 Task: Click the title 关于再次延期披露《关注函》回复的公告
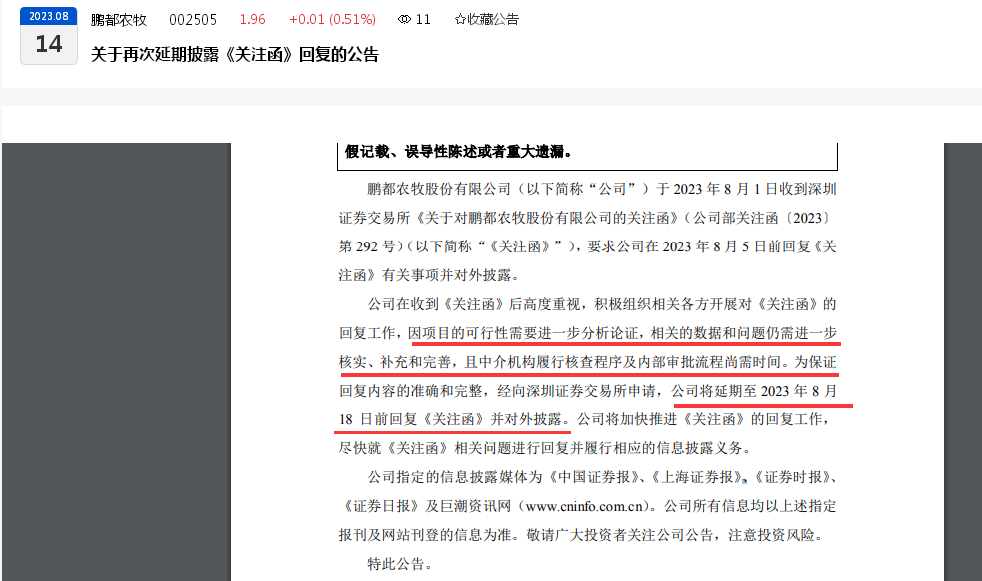click(235, 54)
